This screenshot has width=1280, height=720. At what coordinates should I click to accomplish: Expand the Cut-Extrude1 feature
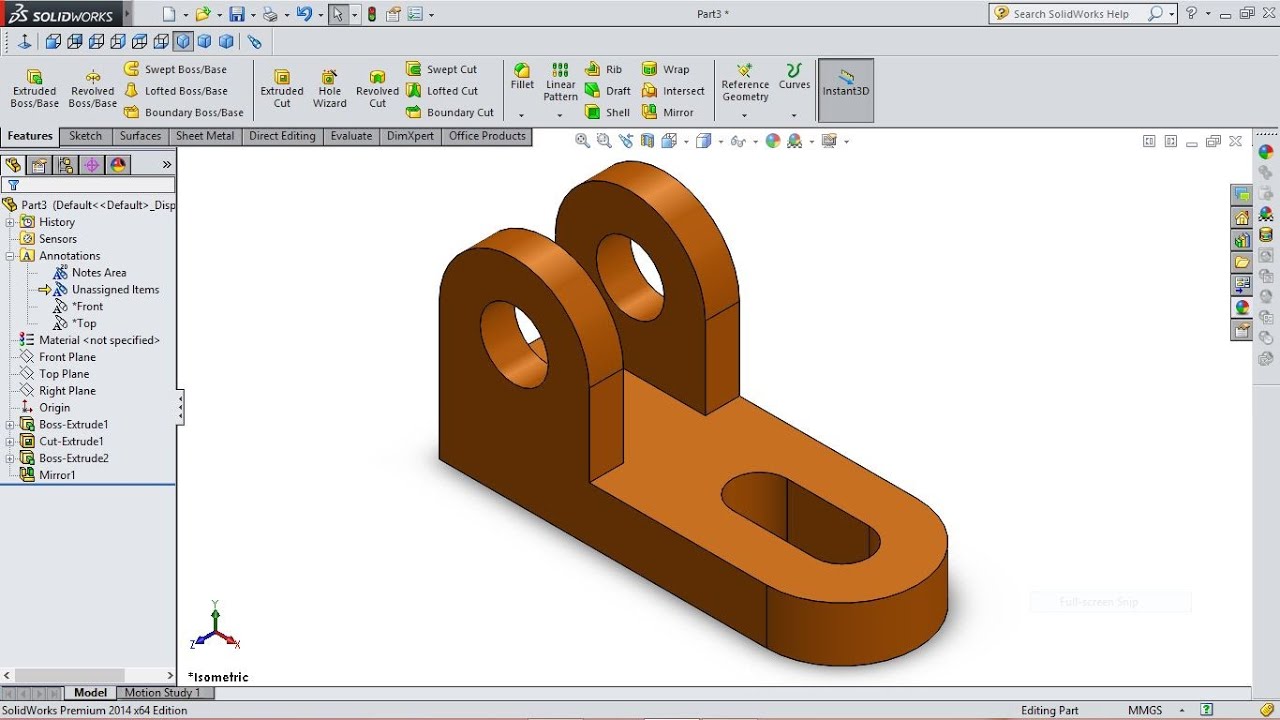pyautogui.click(x=10, y=442)
